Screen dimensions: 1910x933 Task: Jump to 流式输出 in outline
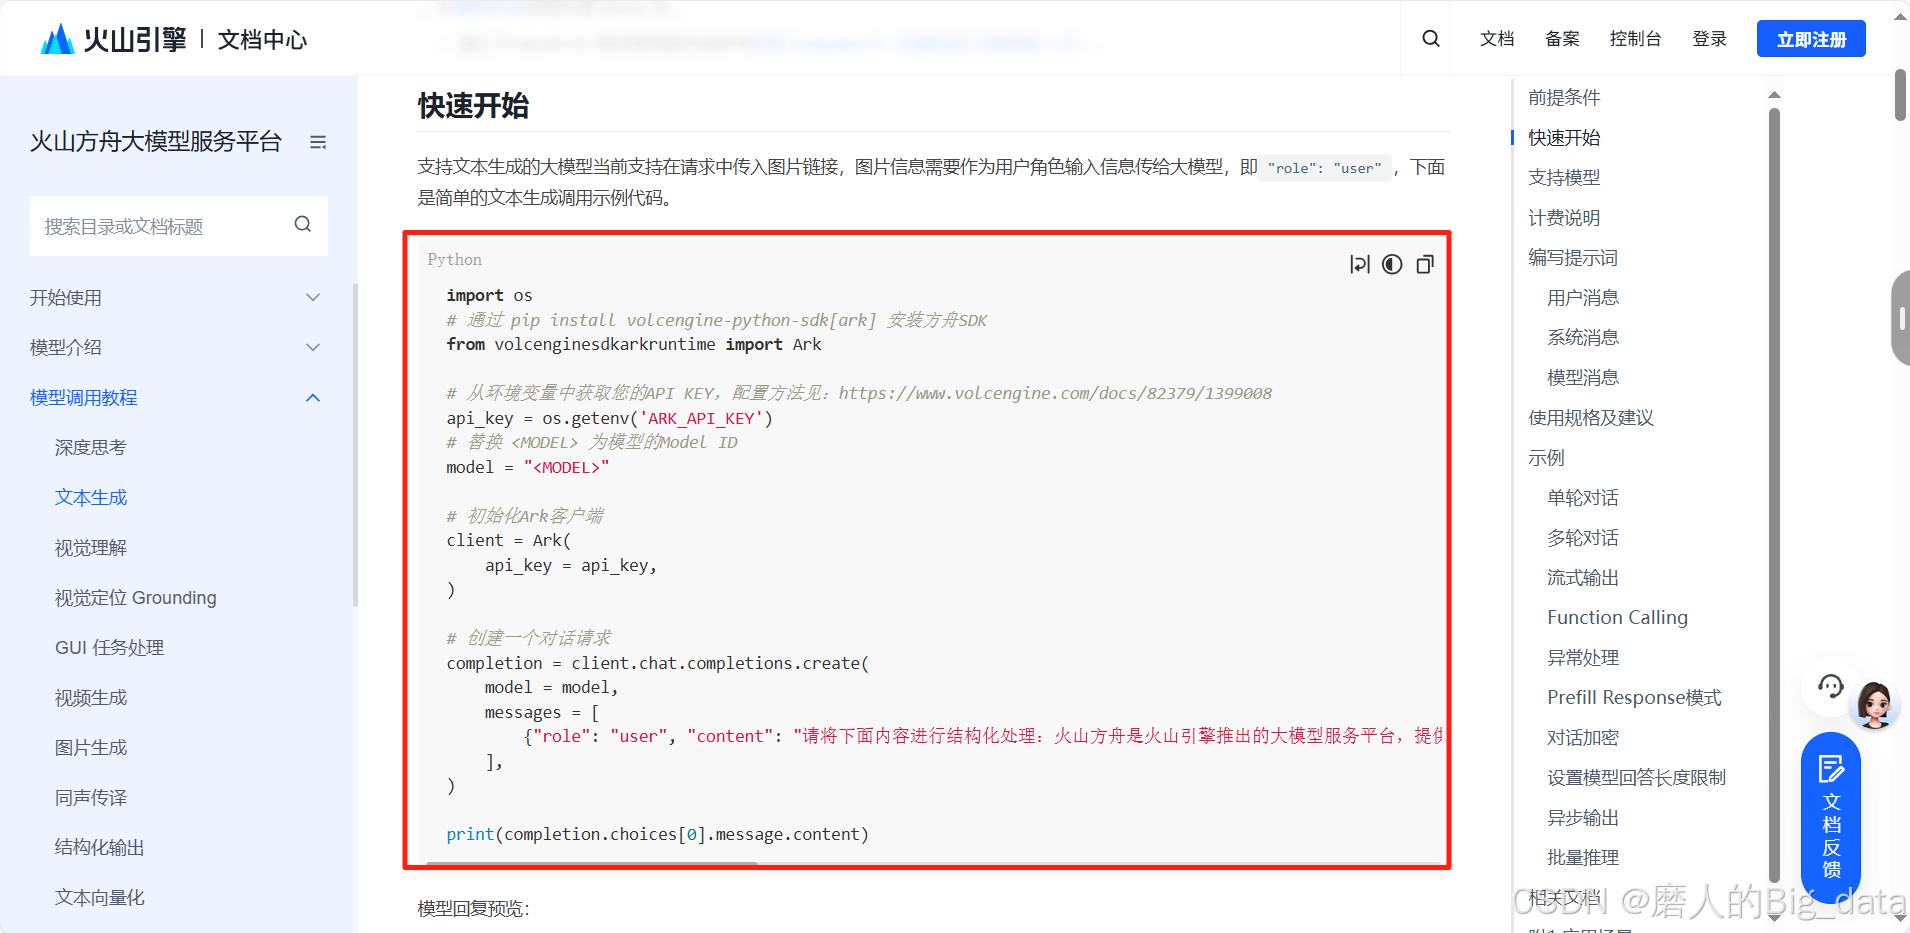tap(1583, 578)
